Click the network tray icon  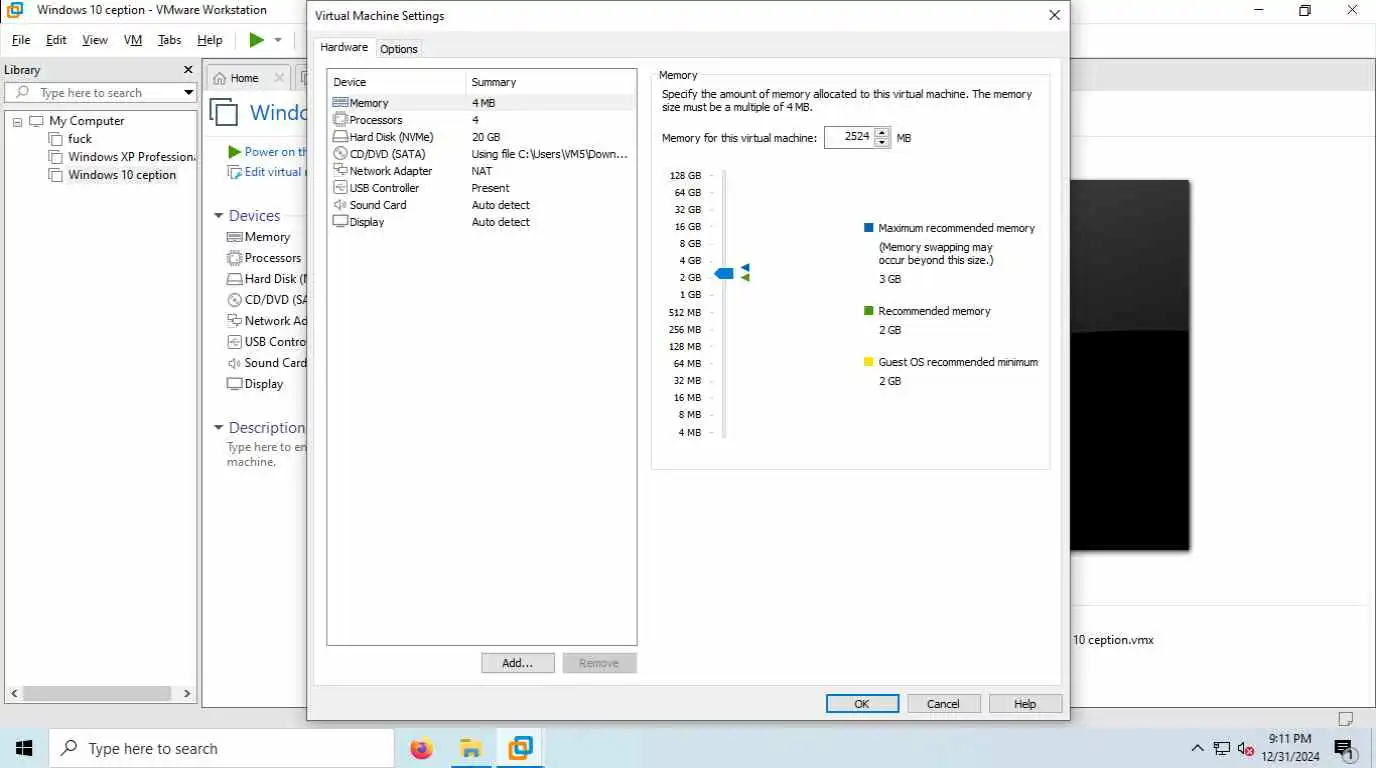point(1221,748)
